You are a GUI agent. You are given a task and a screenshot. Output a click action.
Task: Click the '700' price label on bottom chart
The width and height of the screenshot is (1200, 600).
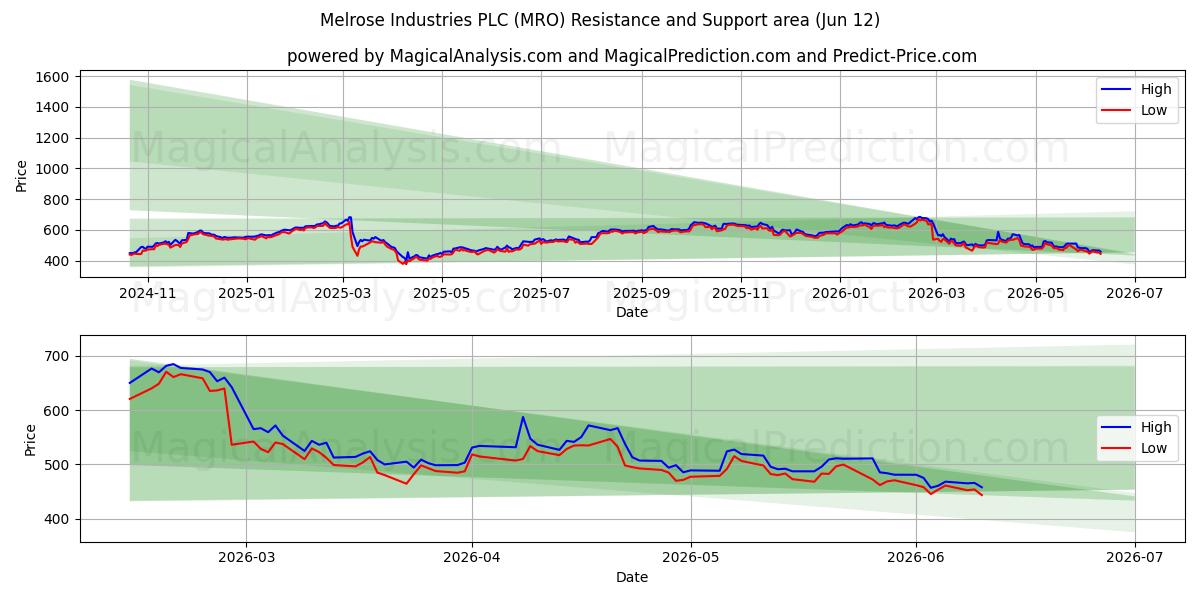[55, 356]
